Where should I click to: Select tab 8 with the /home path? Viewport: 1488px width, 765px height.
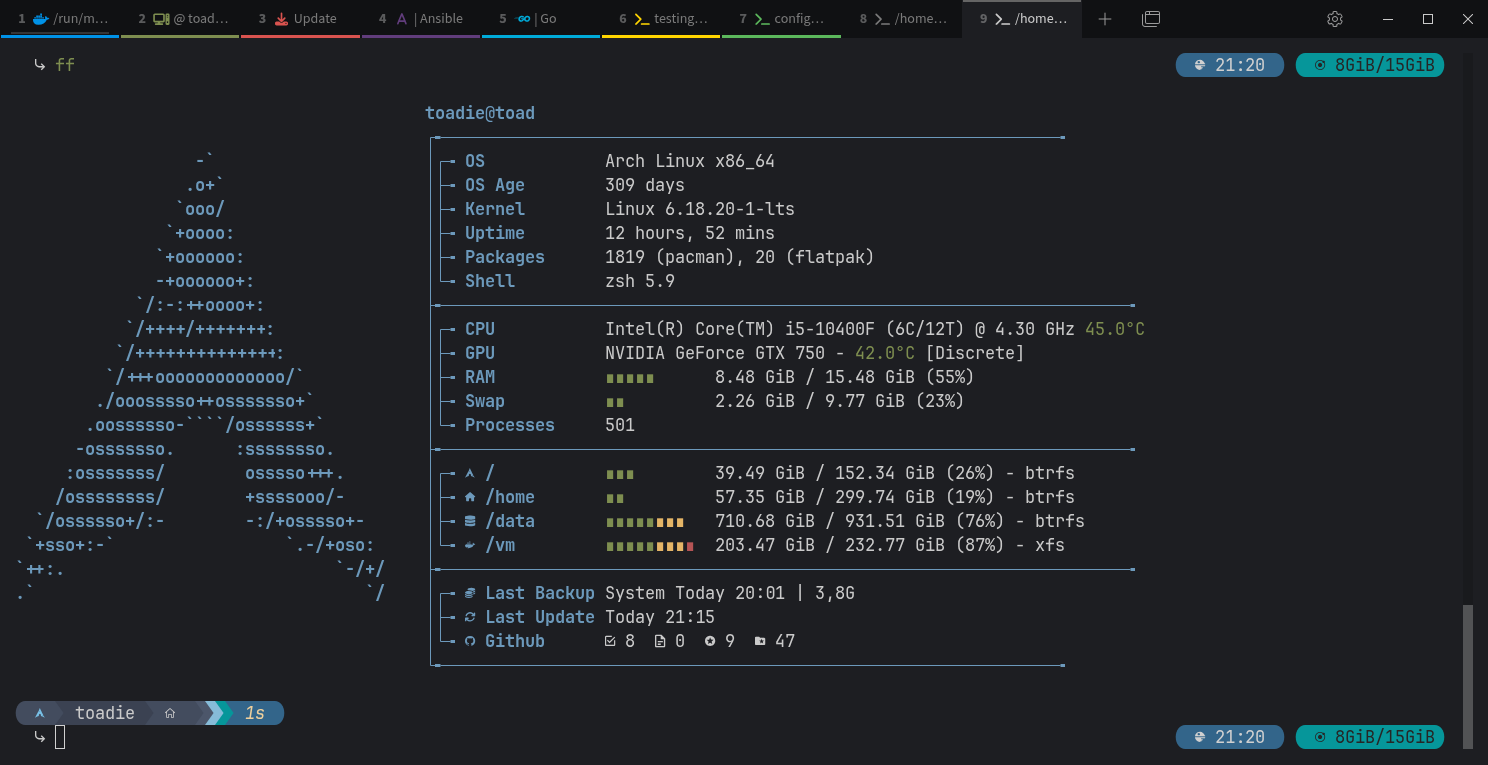click(900, 19)
